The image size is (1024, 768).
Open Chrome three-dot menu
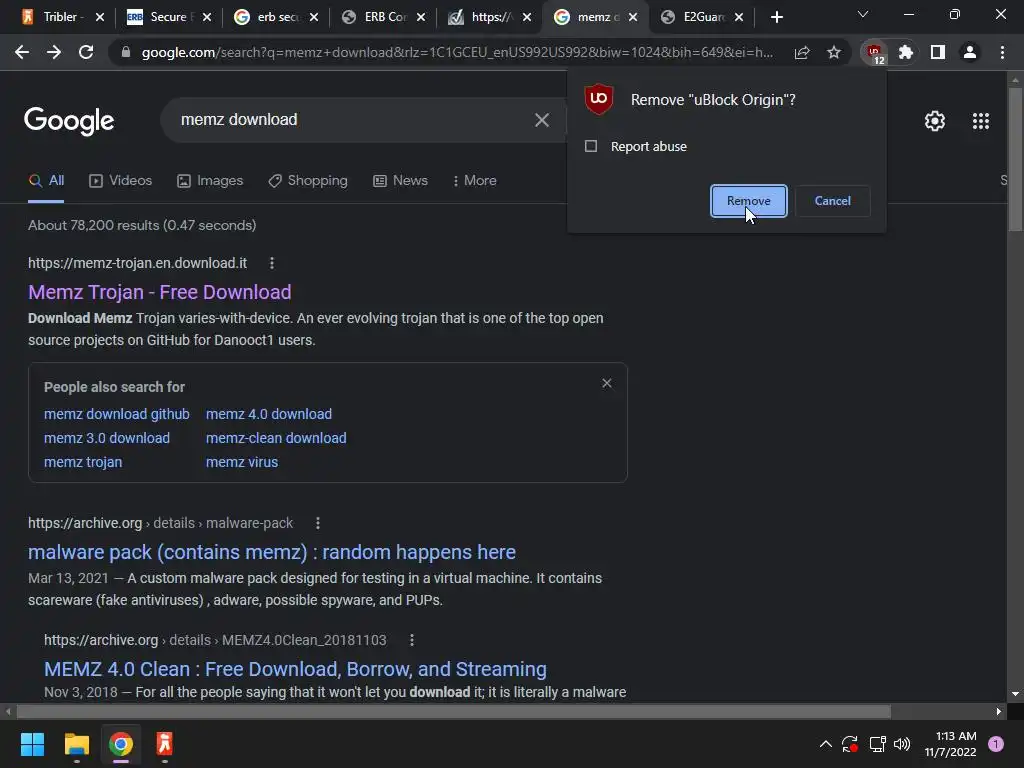pos(1002,52)
